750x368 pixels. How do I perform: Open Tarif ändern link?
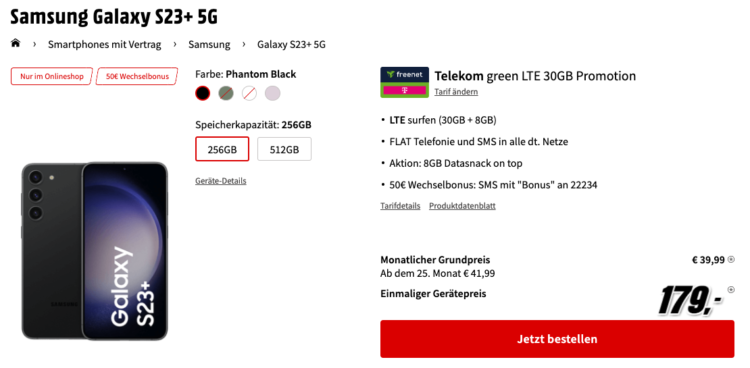point(456,92)
